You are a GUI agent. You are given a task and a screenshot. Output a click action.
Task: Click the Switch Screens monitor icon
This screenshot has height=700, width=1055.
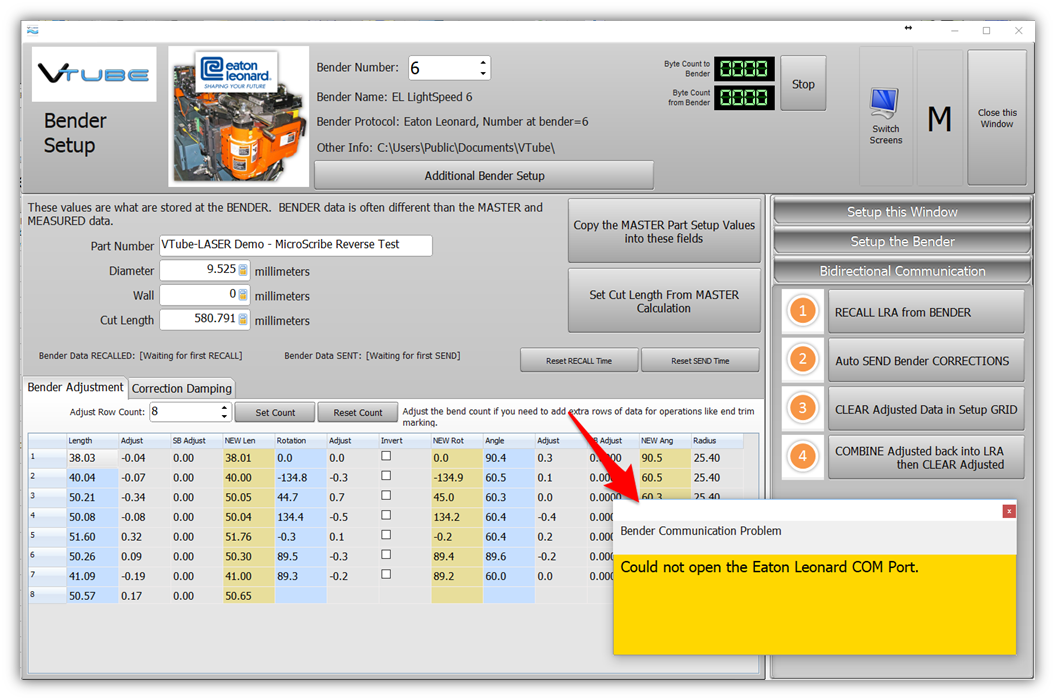(x=885, y=105)
